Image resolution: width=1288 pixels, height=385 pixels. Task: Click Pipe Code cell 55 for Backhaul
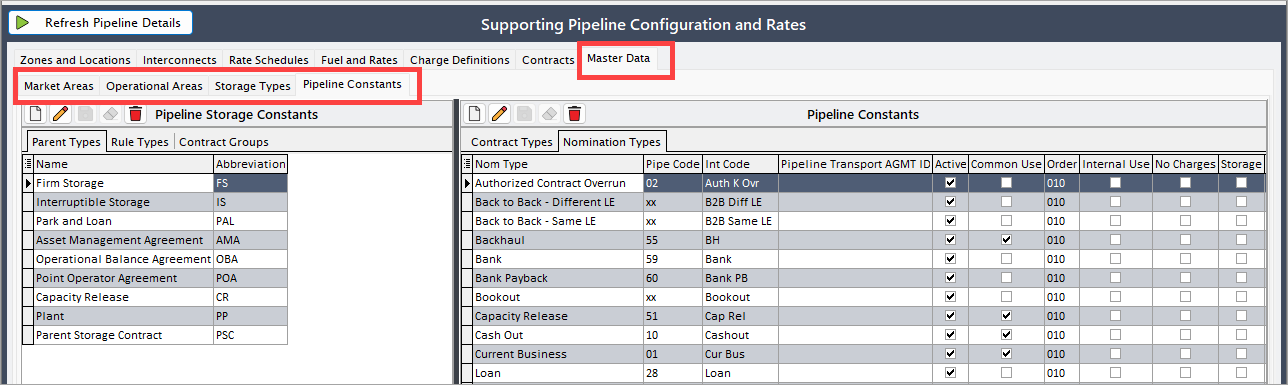pyautogui.click(x=673, y=240)
